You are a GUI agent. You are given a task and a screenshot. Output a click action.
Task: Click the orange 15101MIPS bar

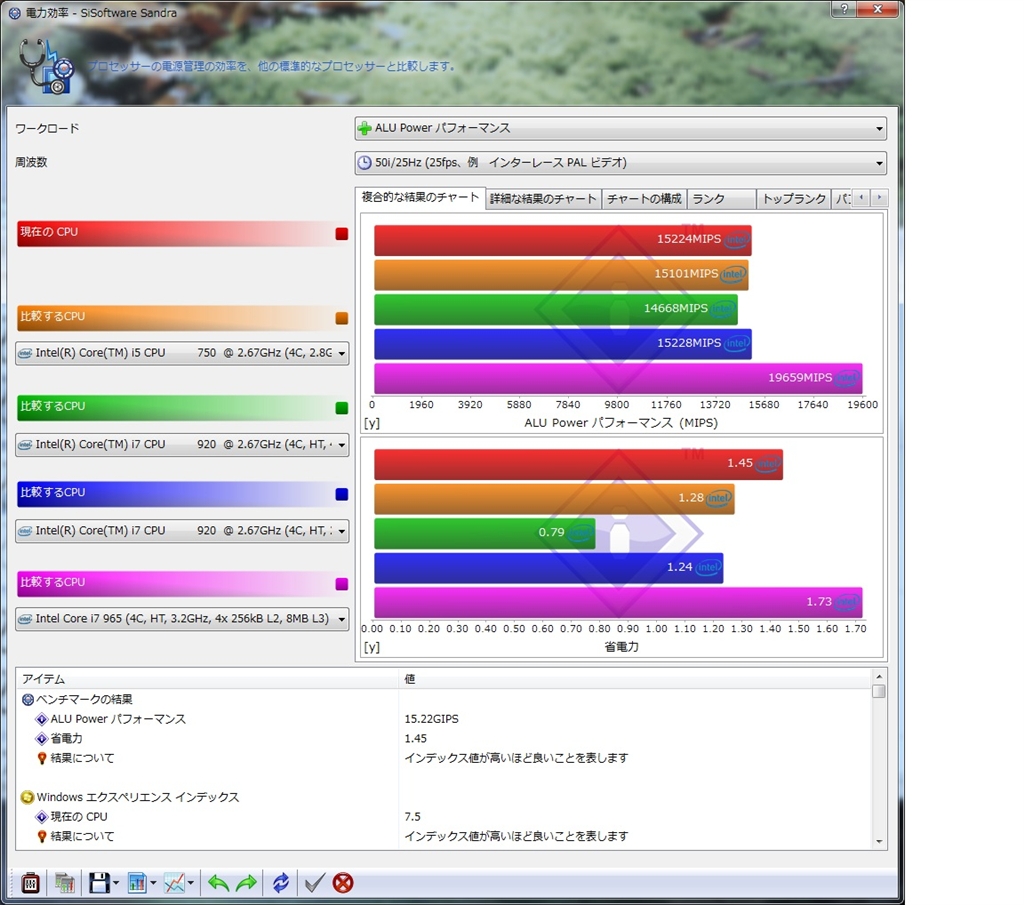(x=561, y=275)
